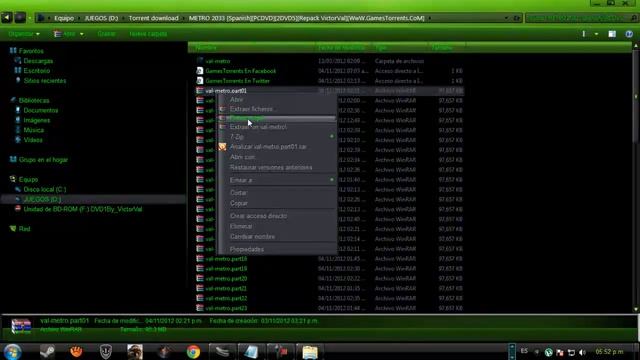Click the volume icon in system tray

582,352
